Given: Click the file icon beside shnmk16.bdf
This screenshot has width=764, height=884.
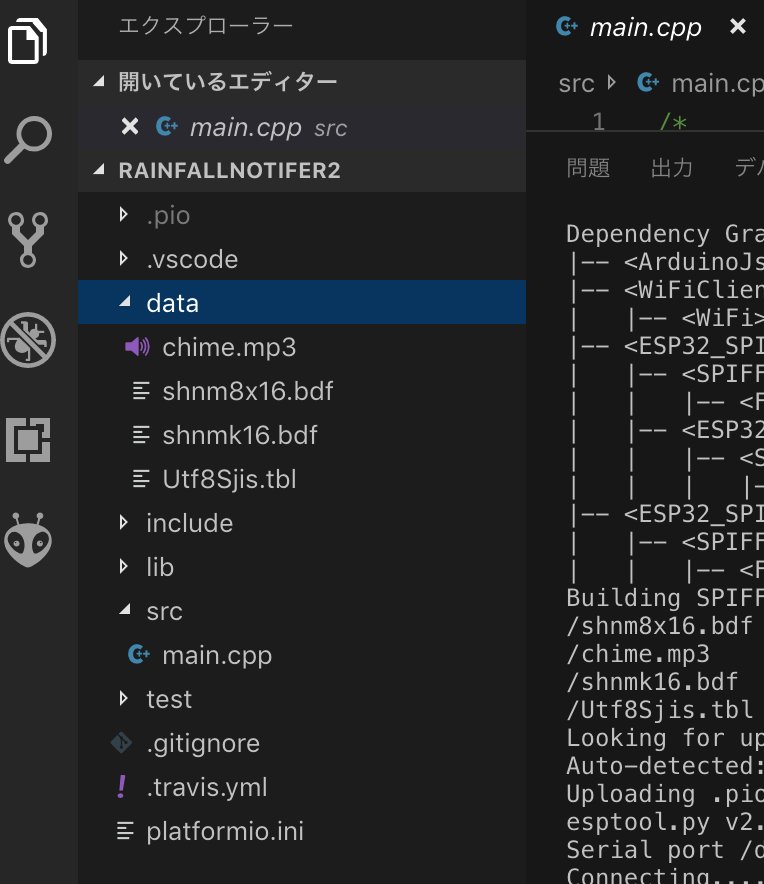Looking at the screenshot, I should point(141,435).
